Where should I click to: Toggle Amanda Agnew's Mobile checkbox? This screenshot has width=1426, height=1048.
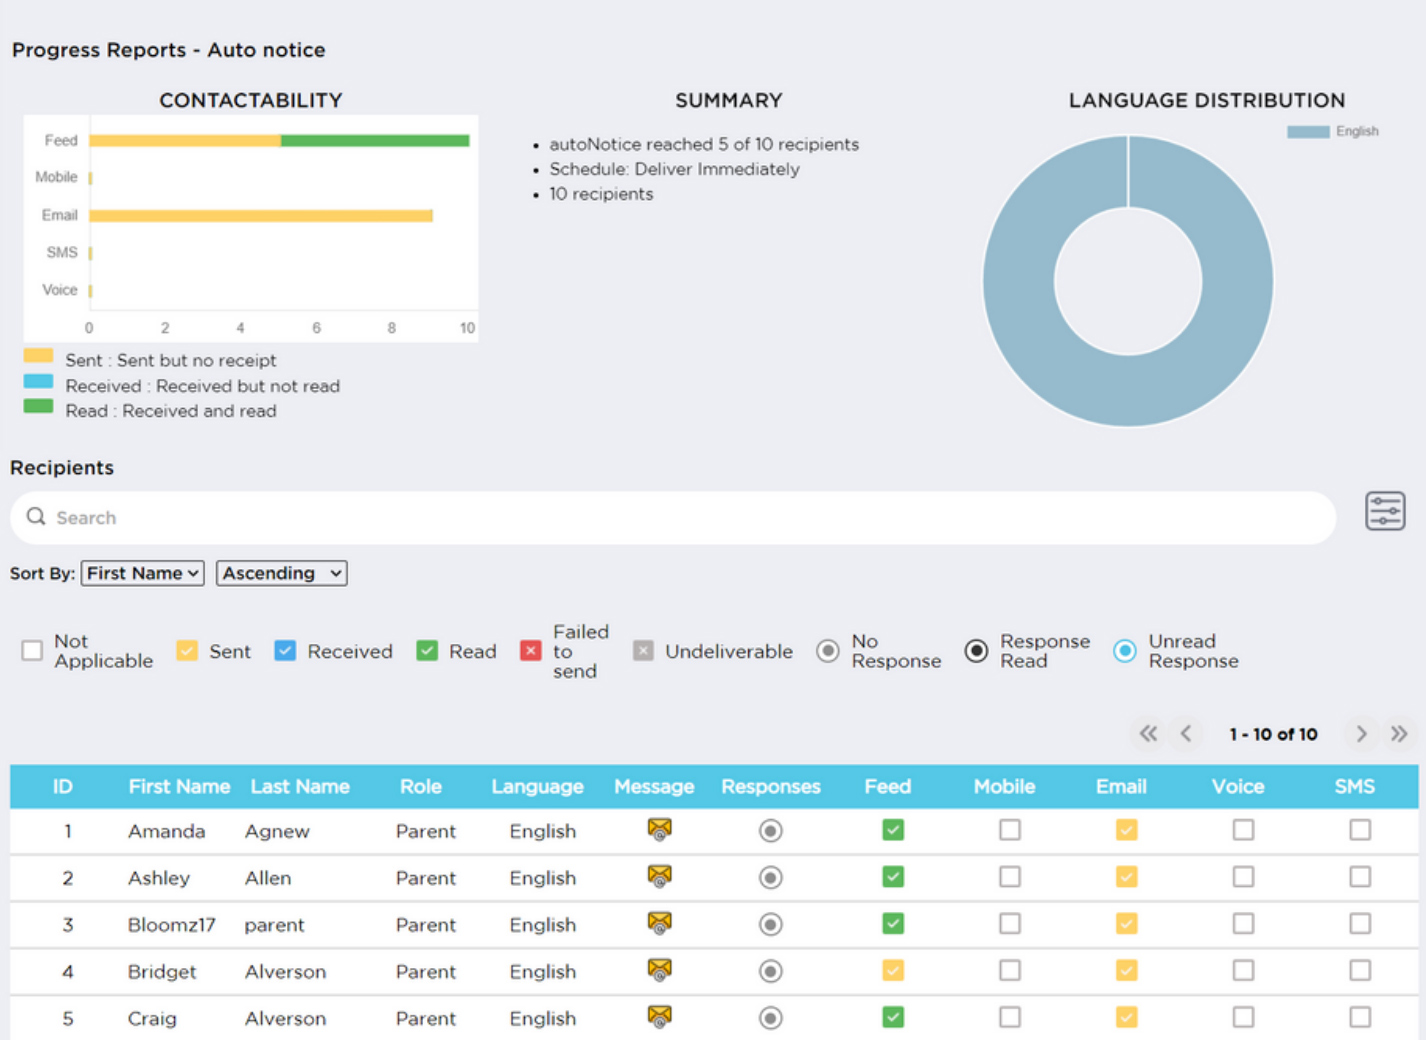(1009, 830)
